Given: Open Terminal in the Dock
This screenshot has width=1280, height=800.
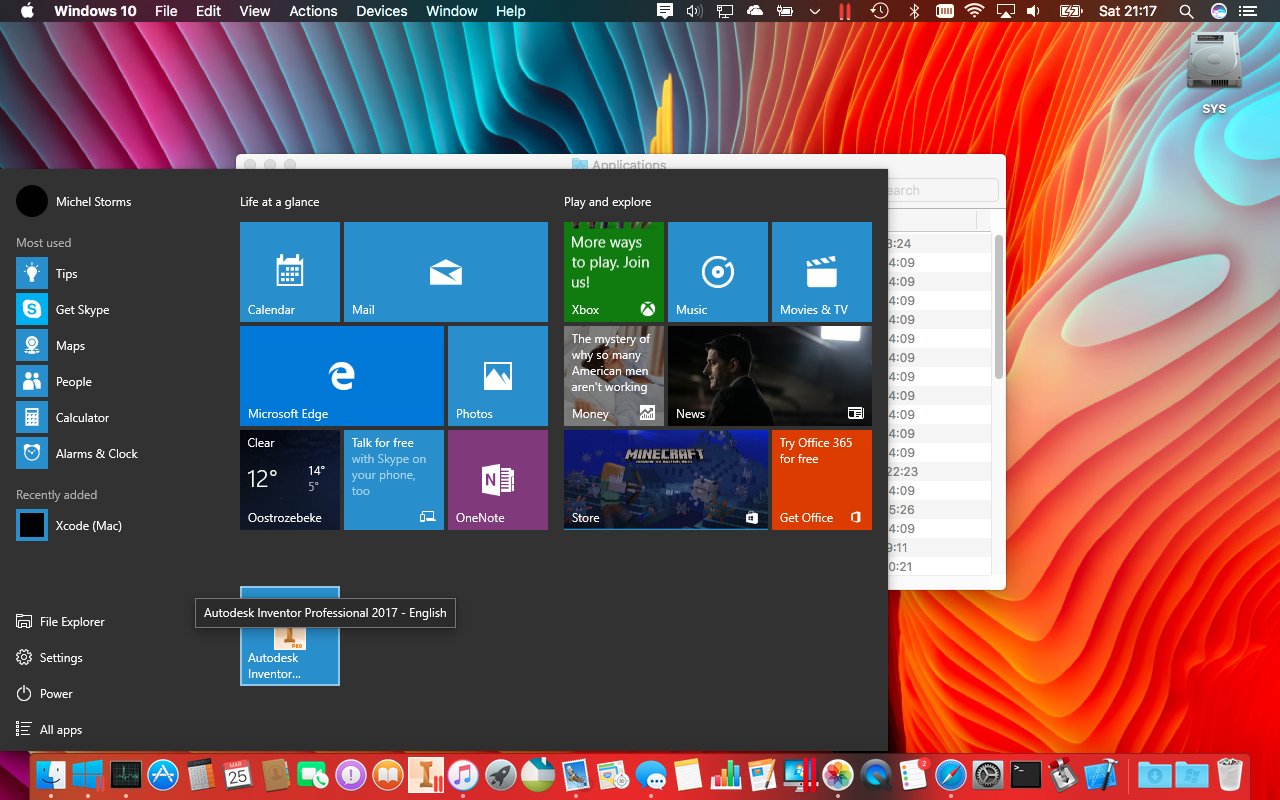Looking at the screenshot, I should coord(1025,775).
